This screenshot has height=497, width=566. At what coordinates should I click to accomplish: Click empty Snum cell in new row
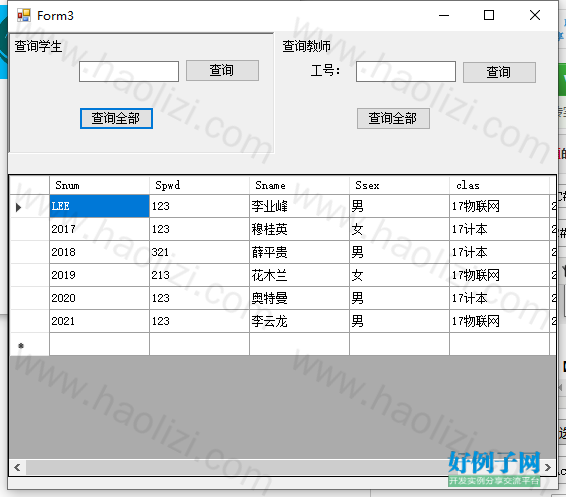click(99, 344)
